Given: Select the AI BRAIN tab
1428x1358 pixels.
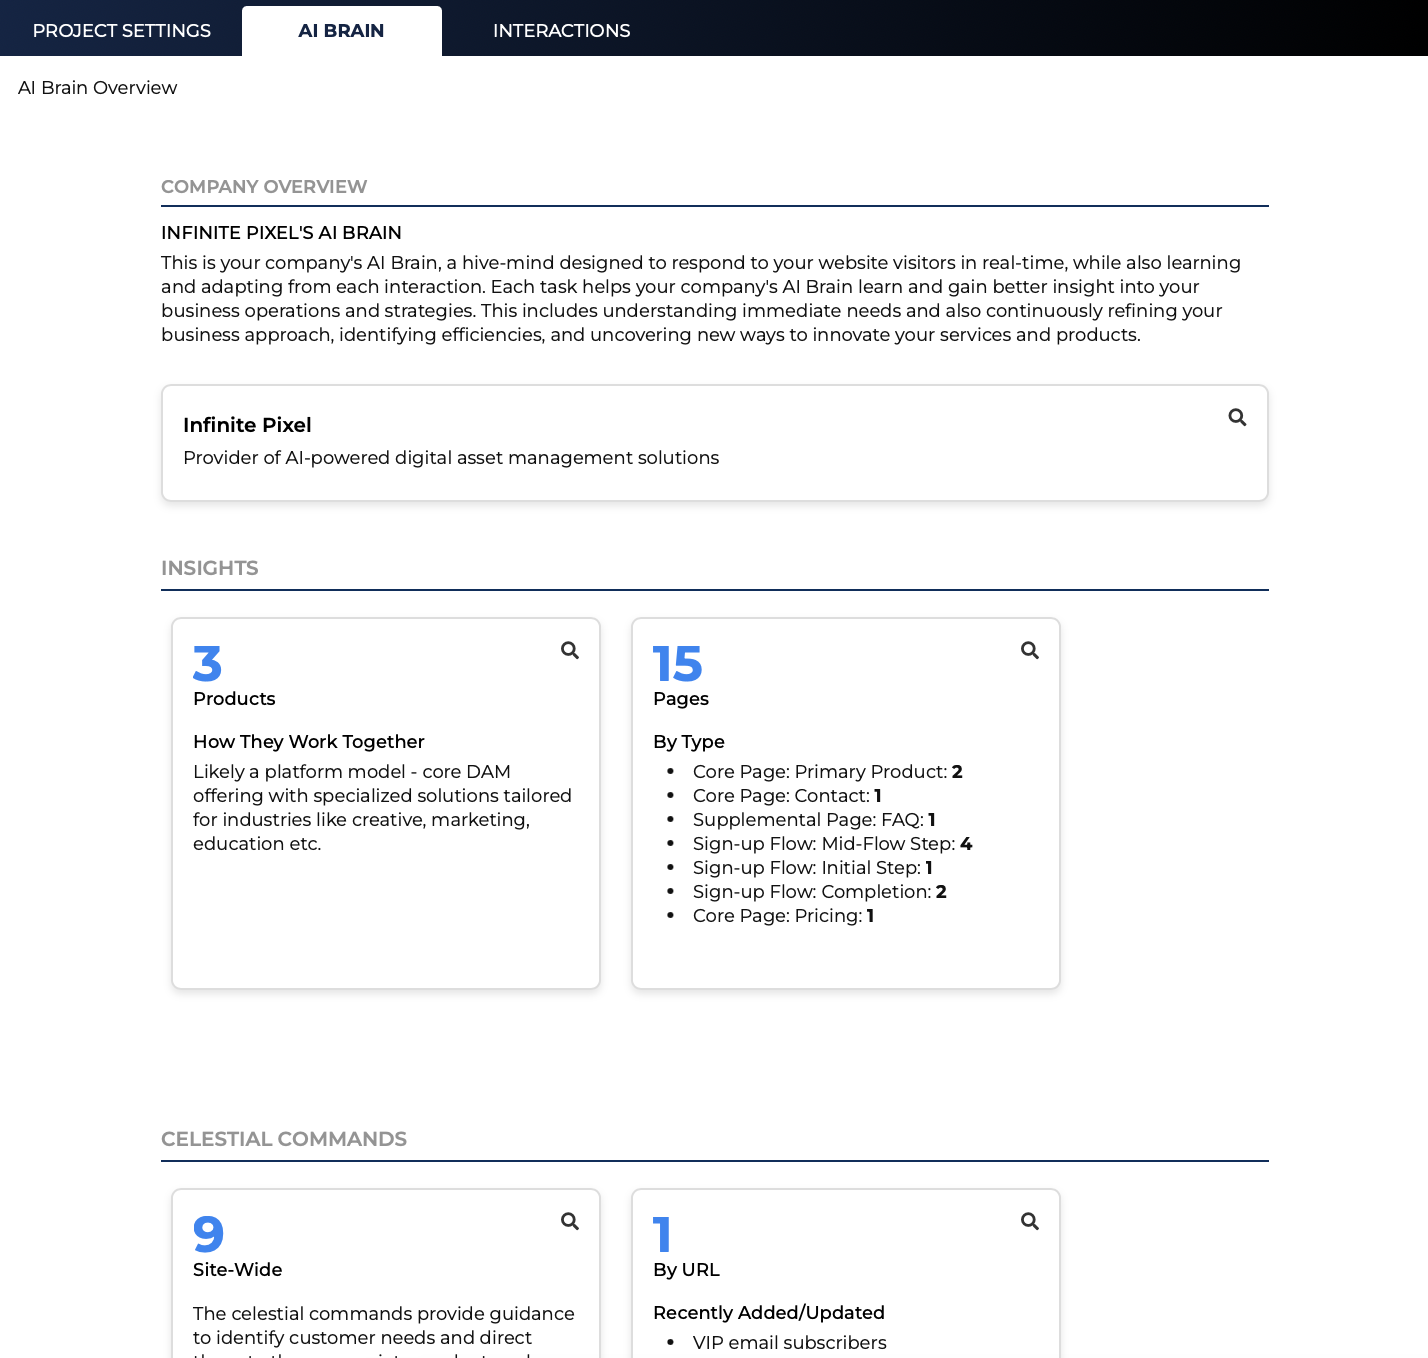Looking at the screenshot, I should point(341,30).
